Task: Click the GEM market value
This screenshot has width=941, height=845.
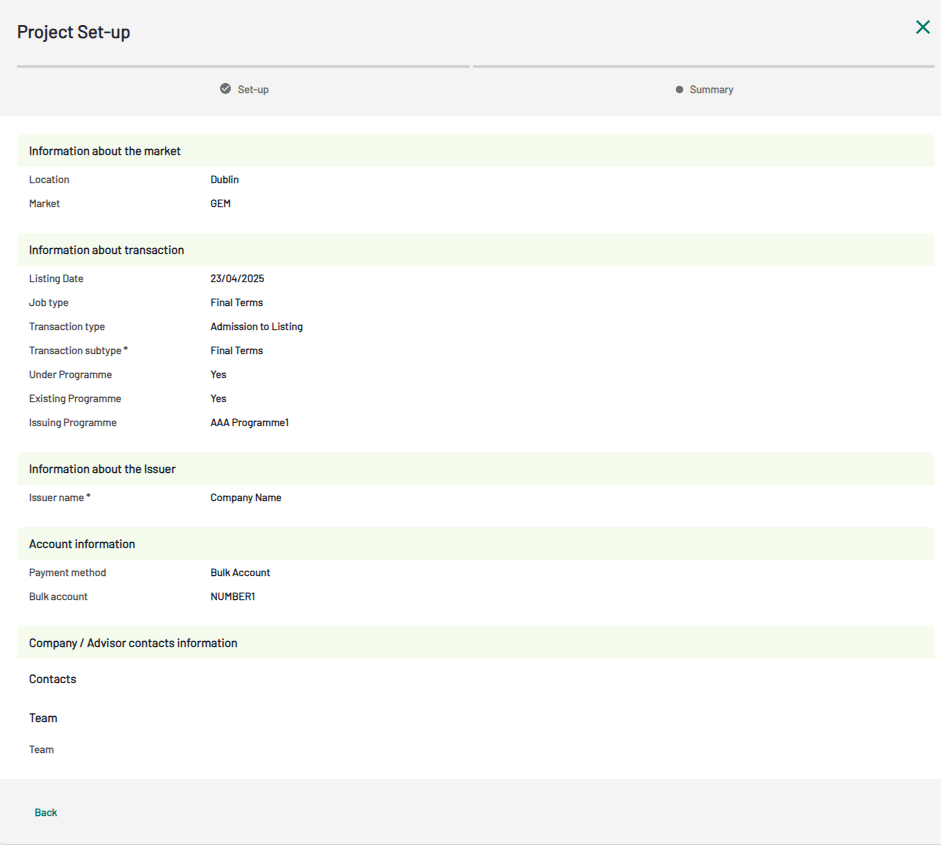Action: (x=220, y=204)
